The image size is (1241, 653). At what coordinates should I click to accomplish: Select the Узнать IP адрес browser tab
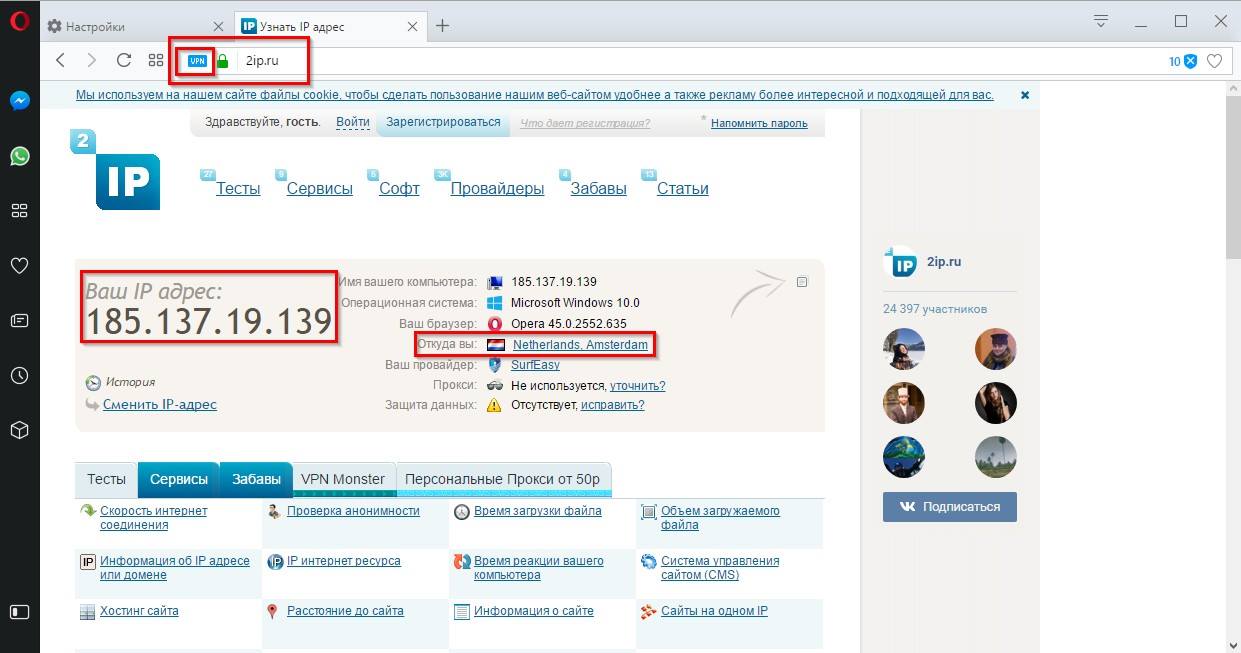331,26
